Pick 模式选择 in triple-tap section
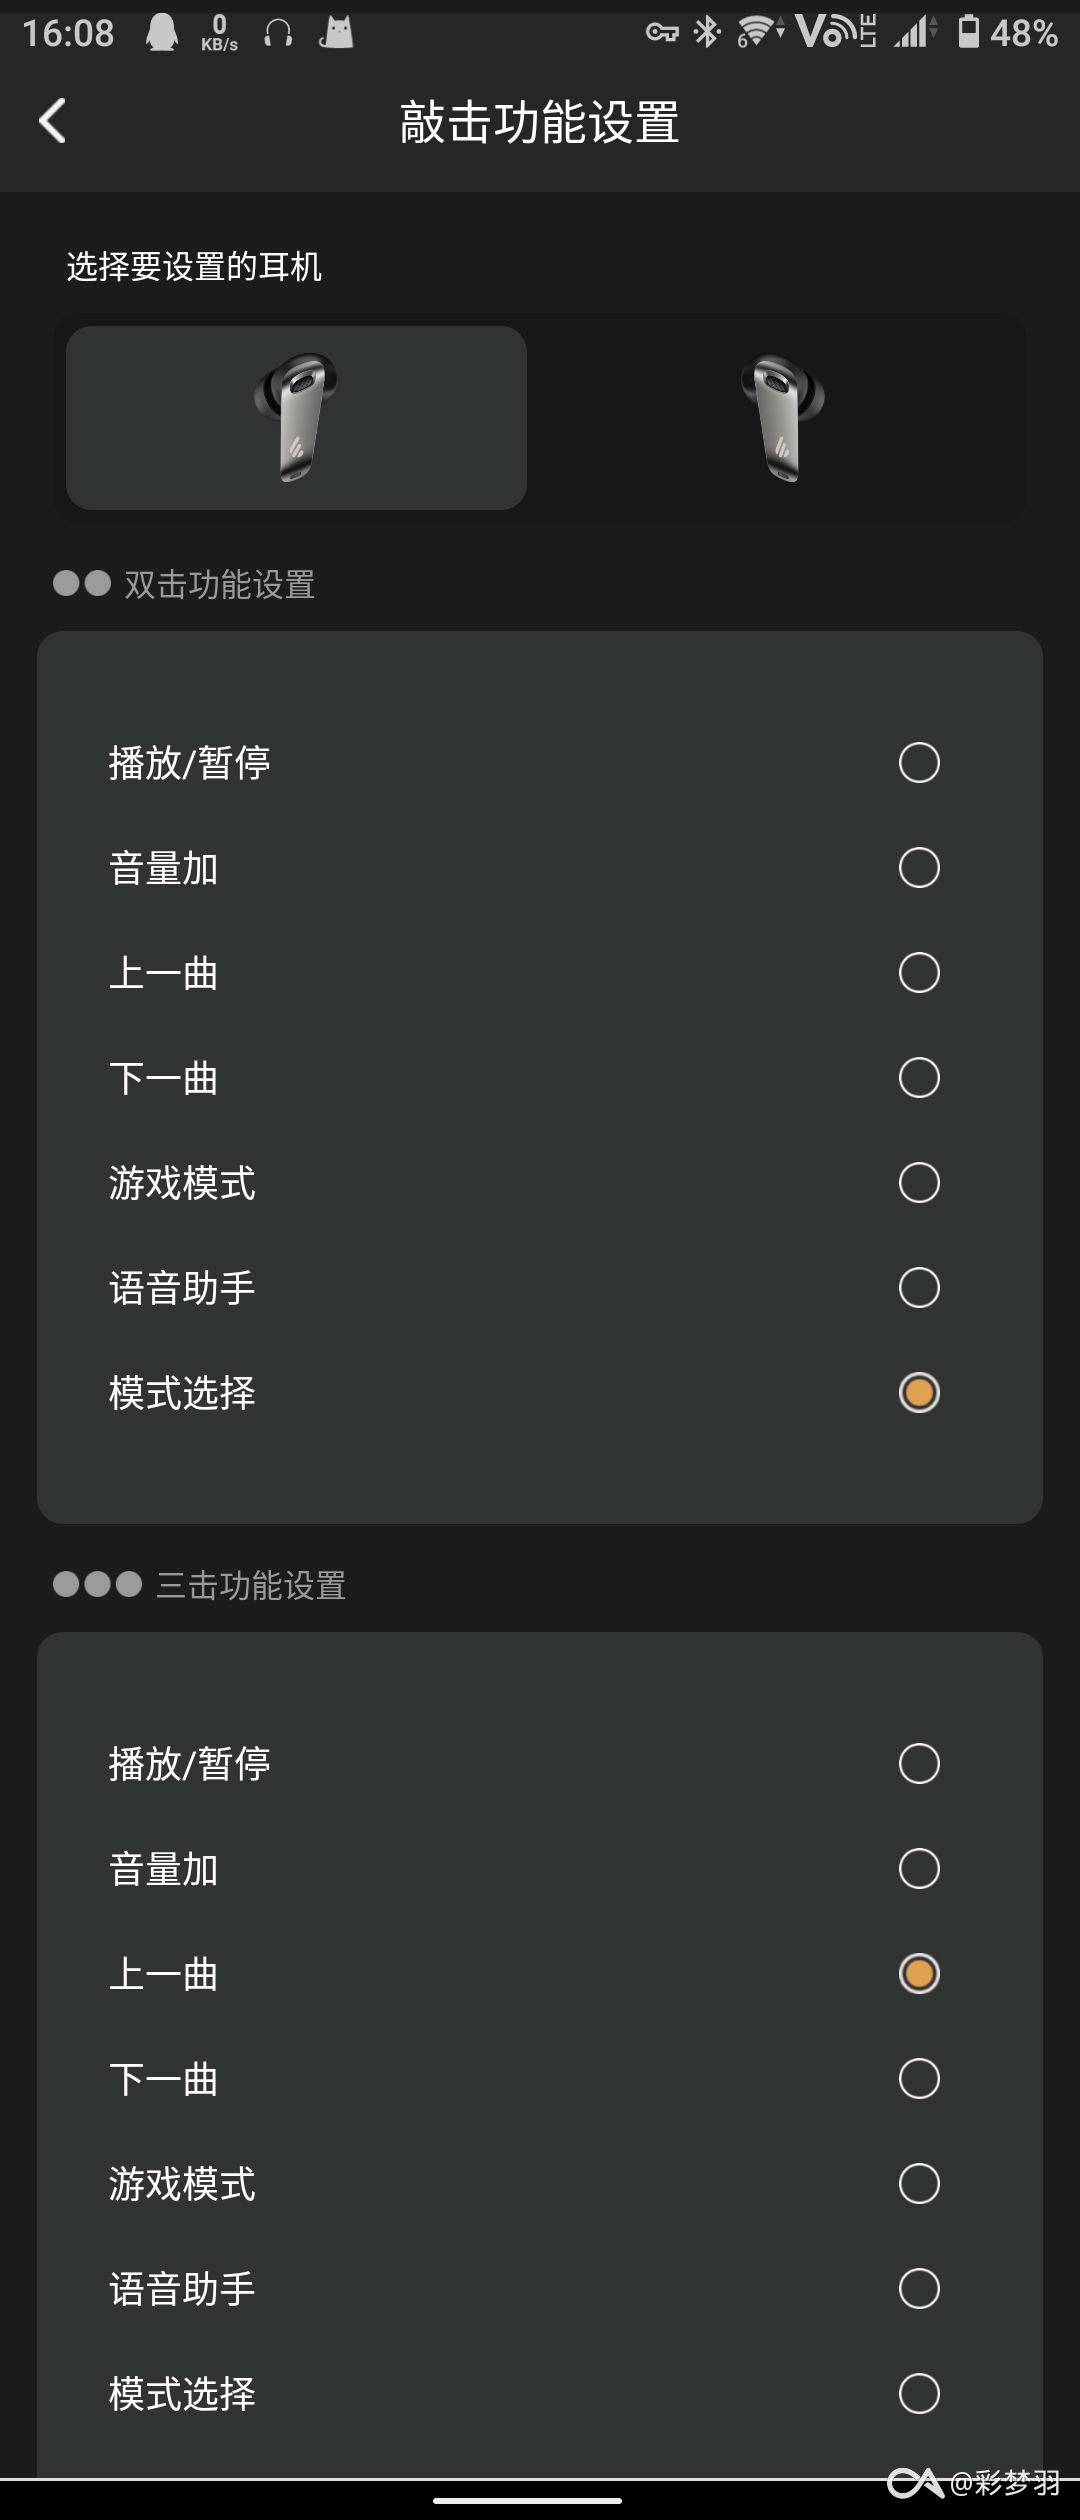Viewport: 1080px width, 2520px height. coord(540,2394)
